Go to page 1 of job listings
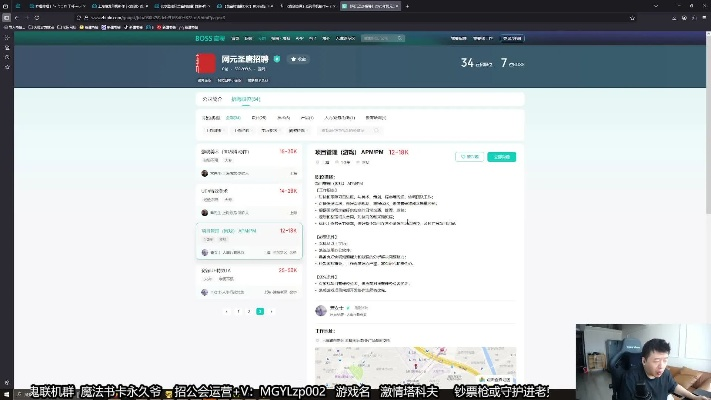The height and width of the screenshot is (400, 711). pos(238,311)
